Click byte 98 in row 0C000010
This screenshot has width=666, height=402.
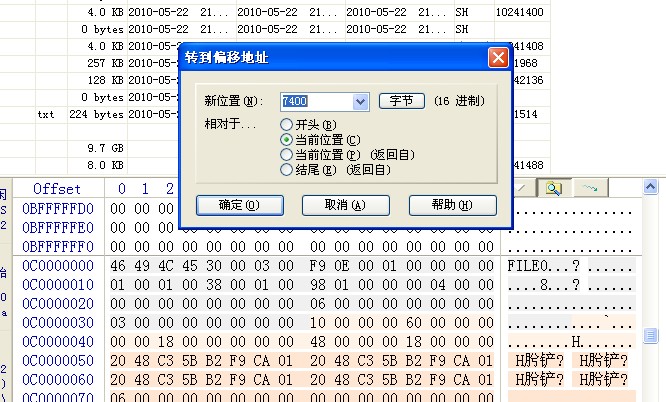click(318, 284)
